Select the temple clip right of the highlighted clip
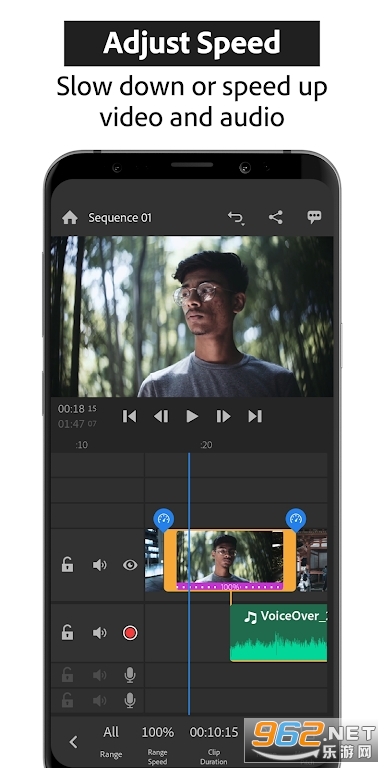 (312, 560)
